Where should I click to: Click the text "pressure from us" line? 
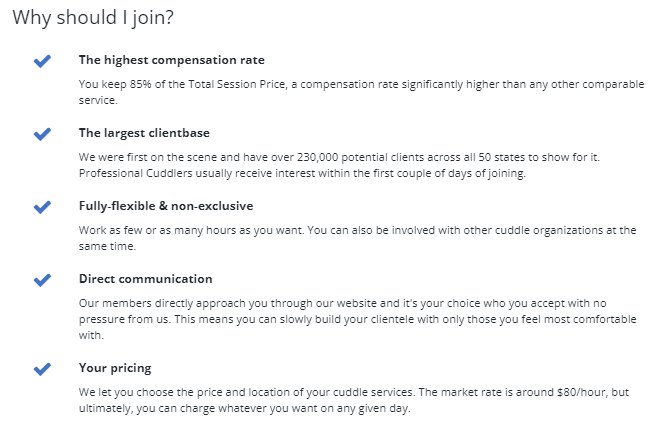click(x=357, y=319)
